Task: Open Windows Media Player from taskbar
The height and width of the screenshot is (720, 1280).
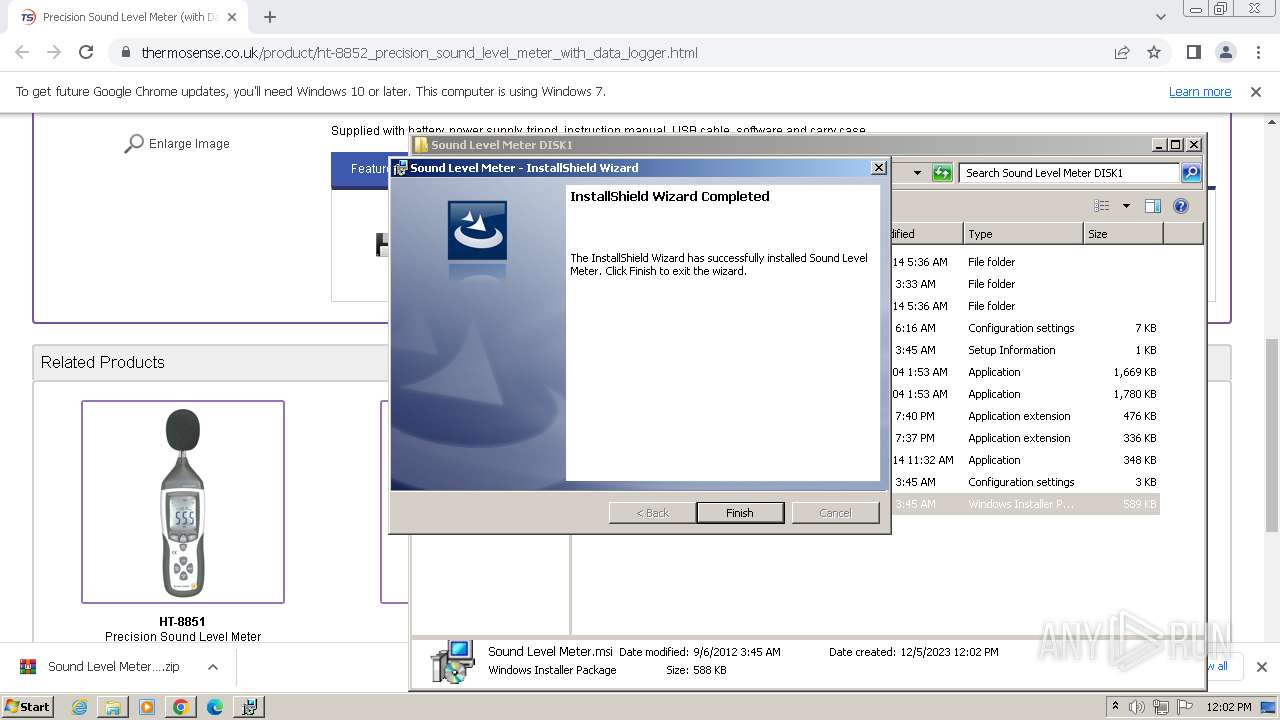Action: coord(147,707)
